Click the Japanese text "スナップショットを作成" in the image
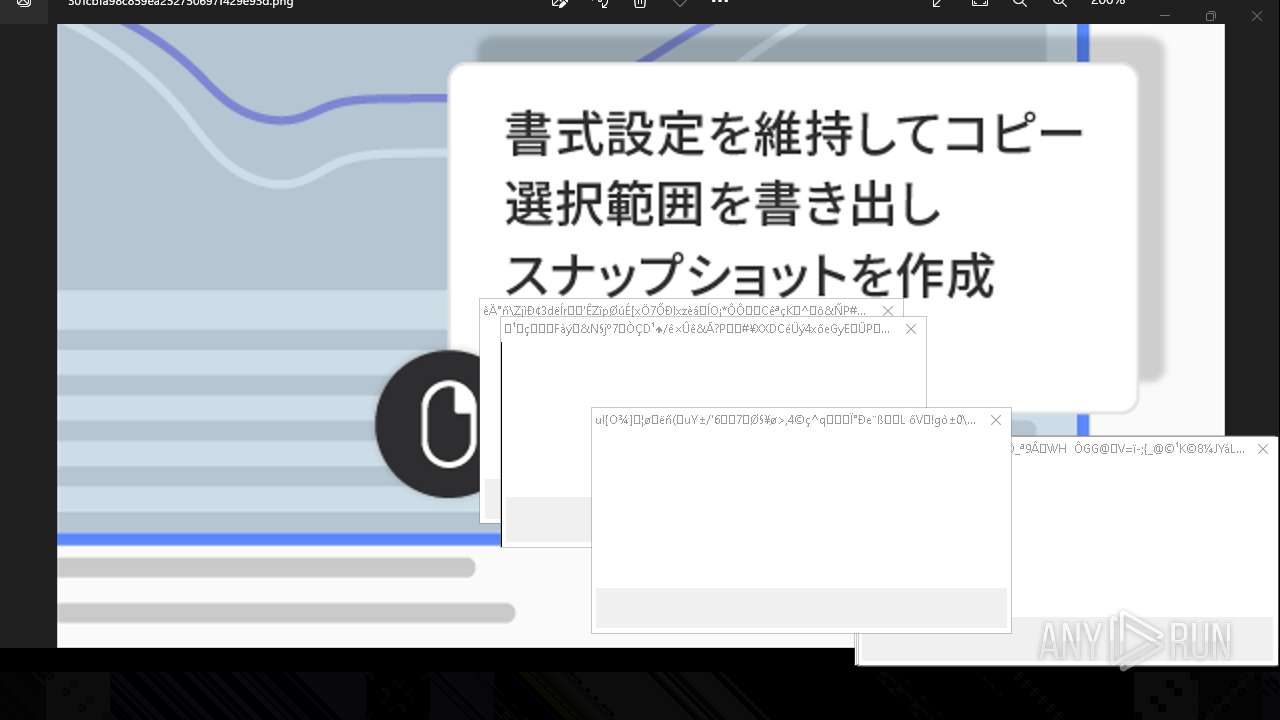Screen dimensions: 1280x720 (x=749, y=276)
